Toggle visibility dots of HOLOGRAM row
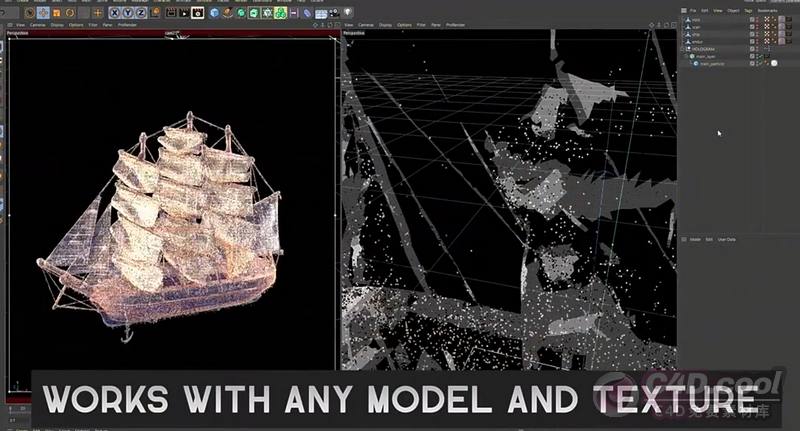Screen dimensions: 800x431 (757, 49)
